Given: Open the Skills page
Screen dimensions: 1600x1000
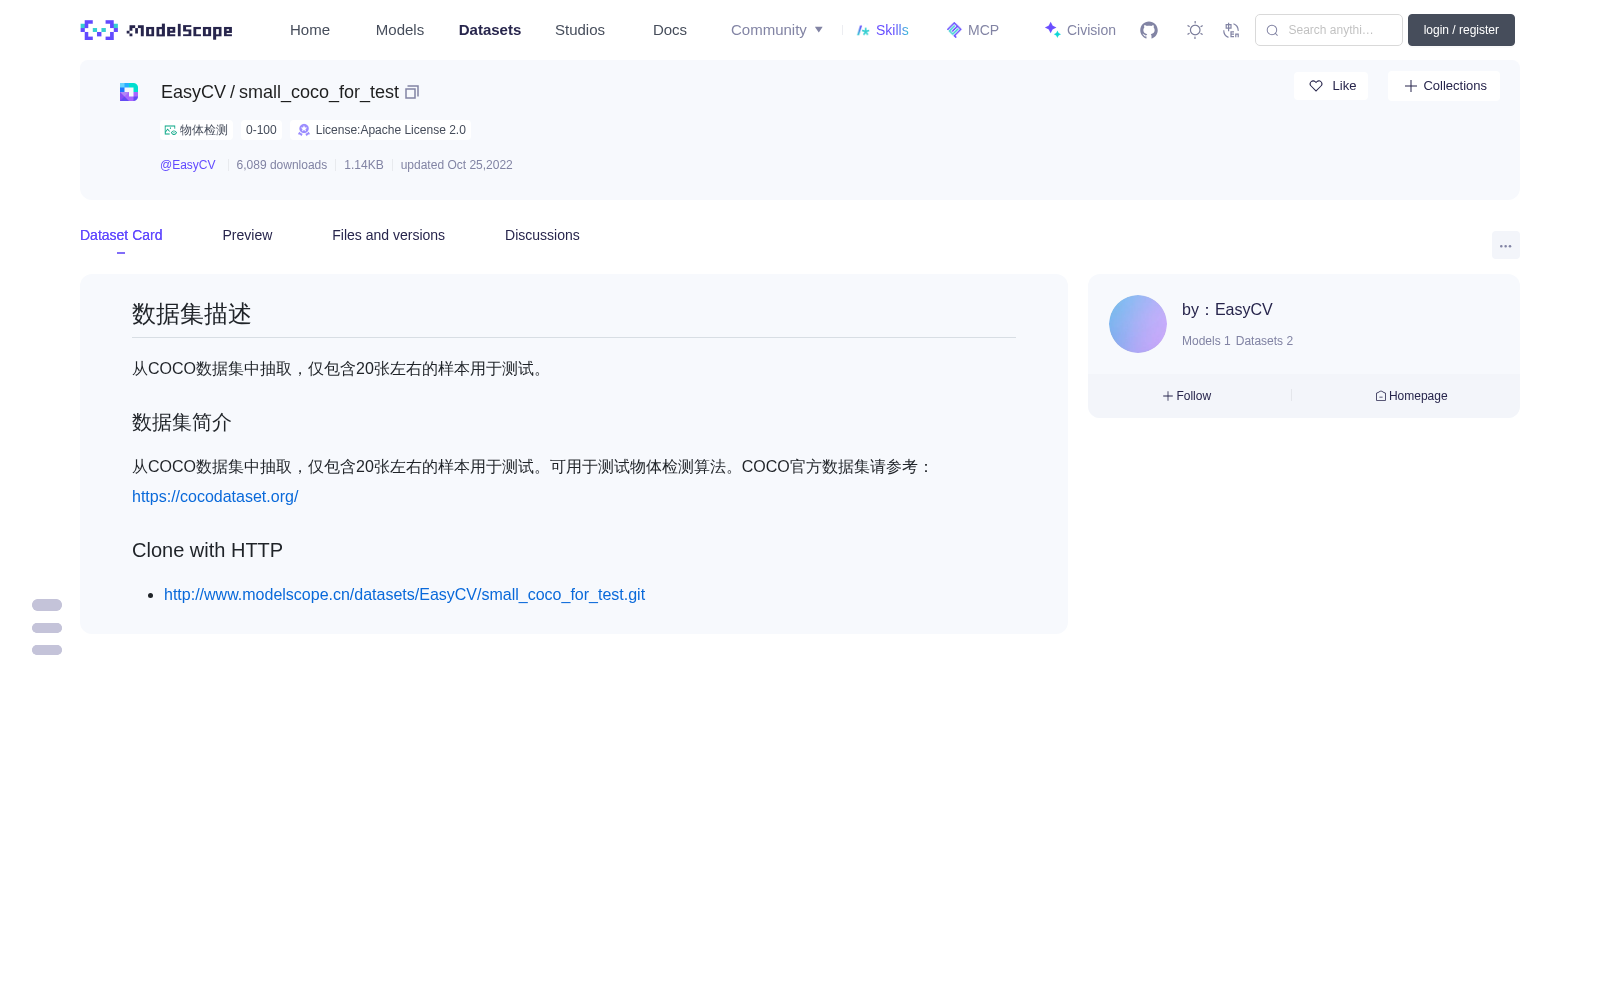Looking at the screenshot, I should click(883, 30).
